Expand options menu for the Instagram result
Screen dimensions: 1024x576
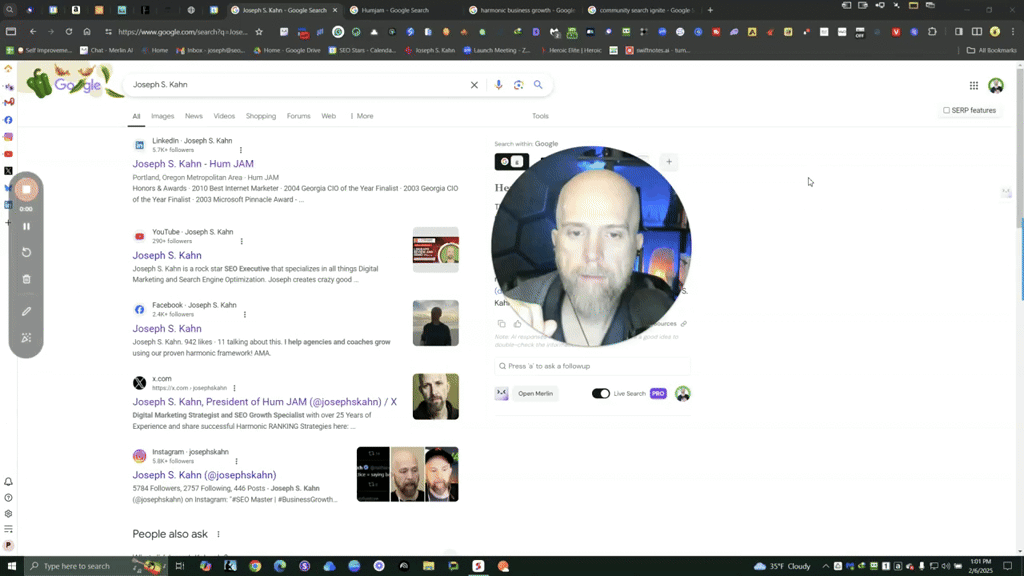tap(236, 461)
